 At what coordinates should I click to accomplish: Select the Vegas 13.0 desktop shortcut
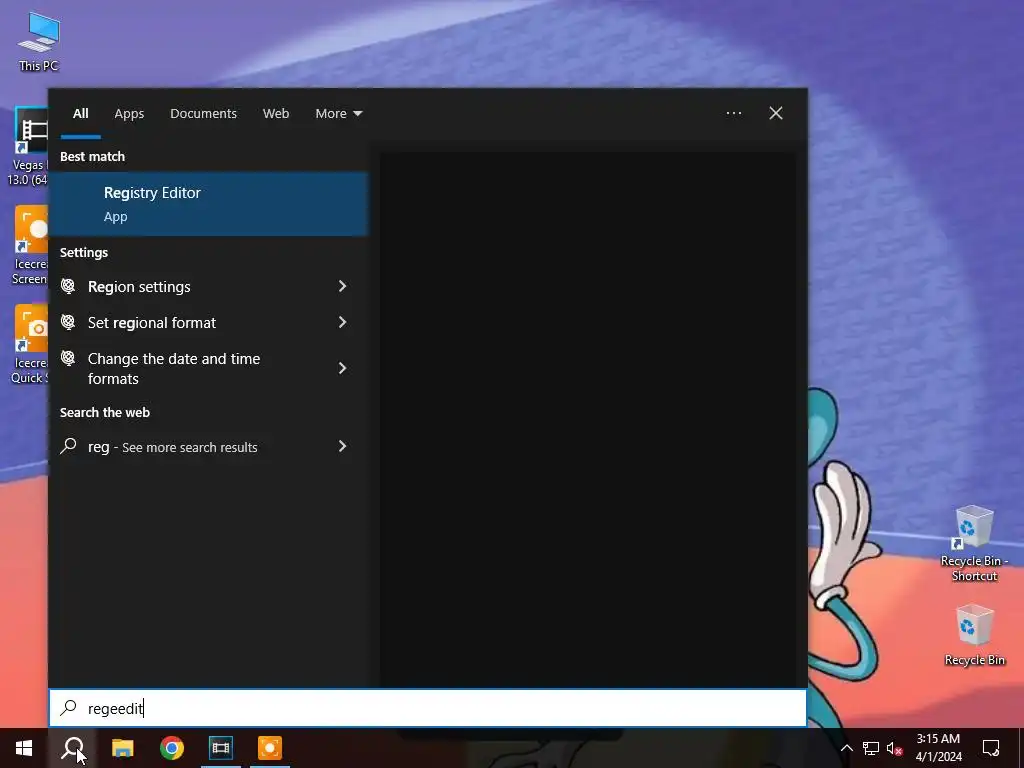pos(29,146)
